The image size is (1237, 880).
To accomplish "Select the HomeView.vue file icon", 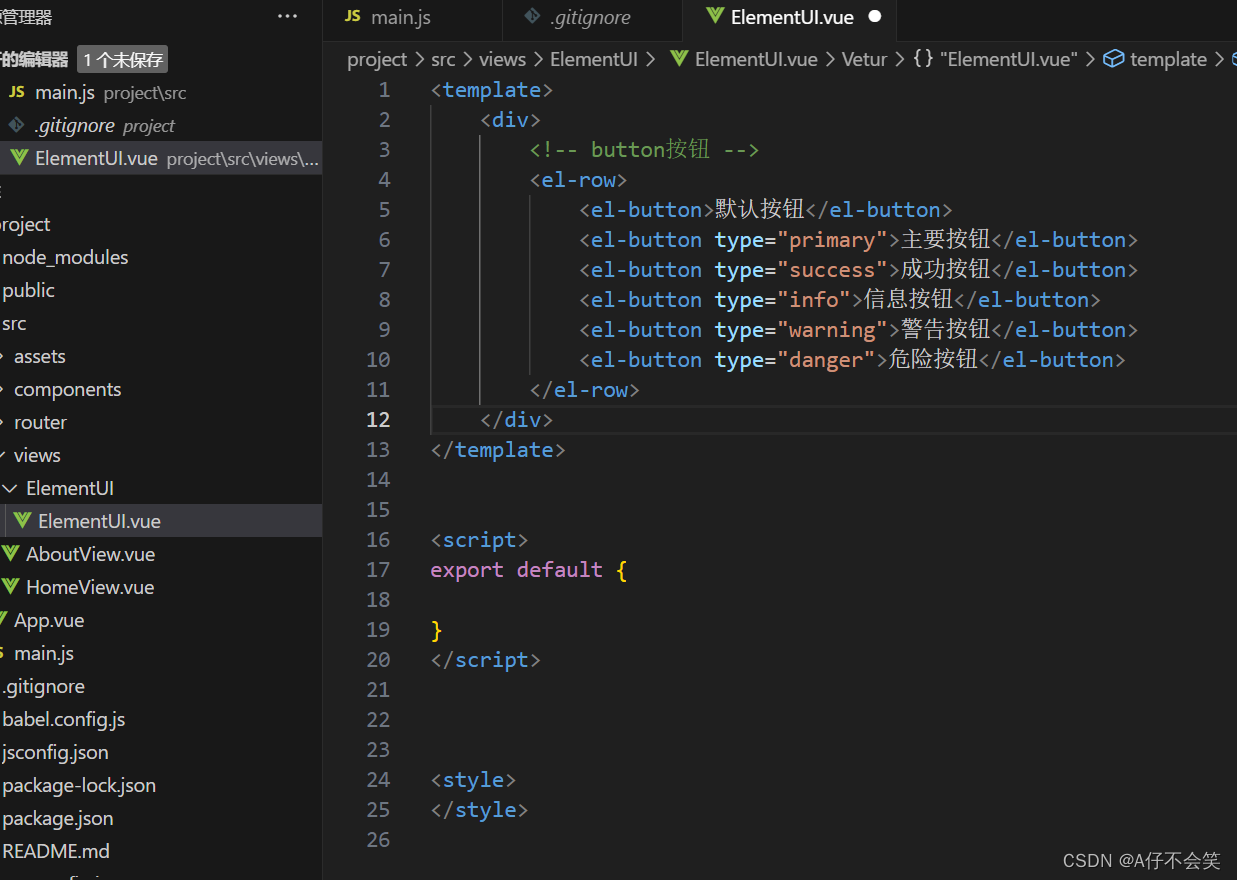I will coord(10,587).
